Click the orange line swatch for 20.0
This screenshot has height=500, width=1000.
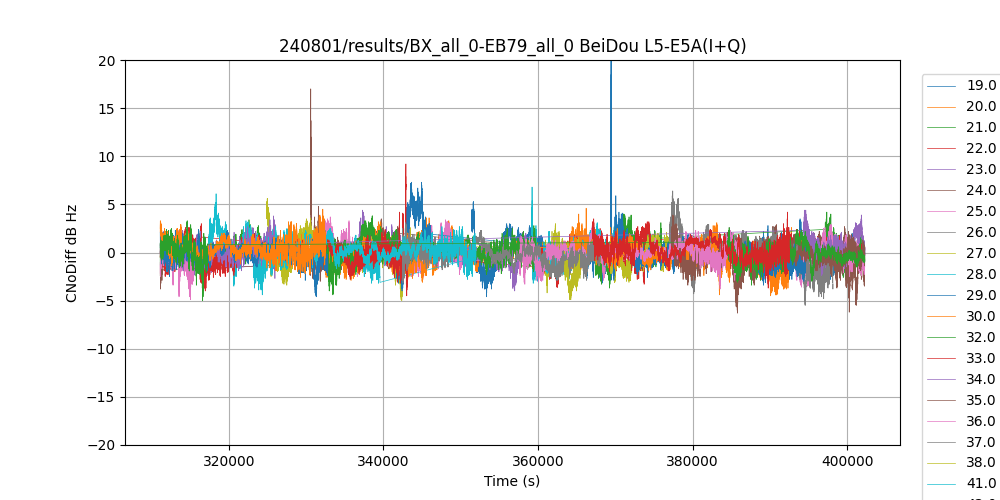[x=941, y=107]
